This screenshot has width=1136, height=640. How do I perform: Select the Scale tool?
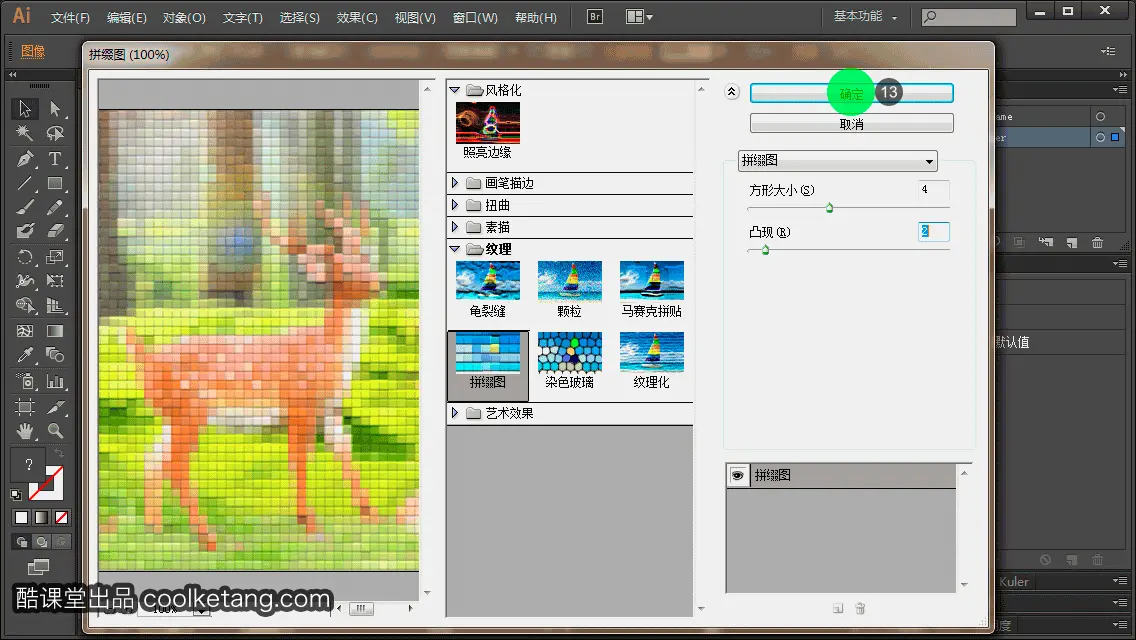coord(55,257)
